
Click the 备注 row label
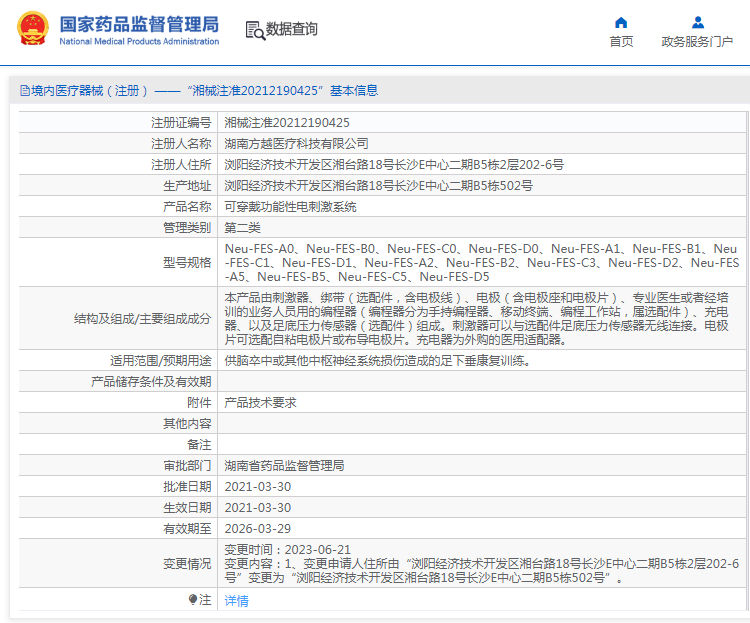[x=199, y=445]
